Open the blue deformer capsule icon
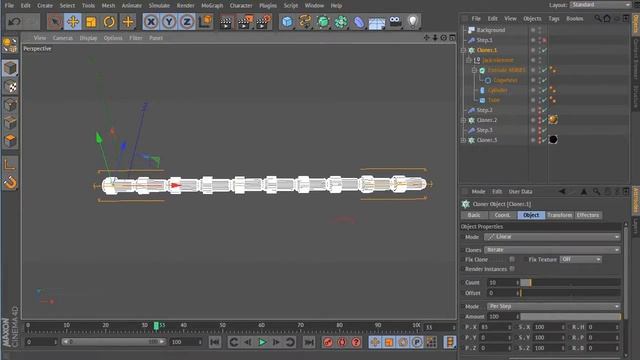This screenshot has width=640, height=360. click(x=359, y=22)
